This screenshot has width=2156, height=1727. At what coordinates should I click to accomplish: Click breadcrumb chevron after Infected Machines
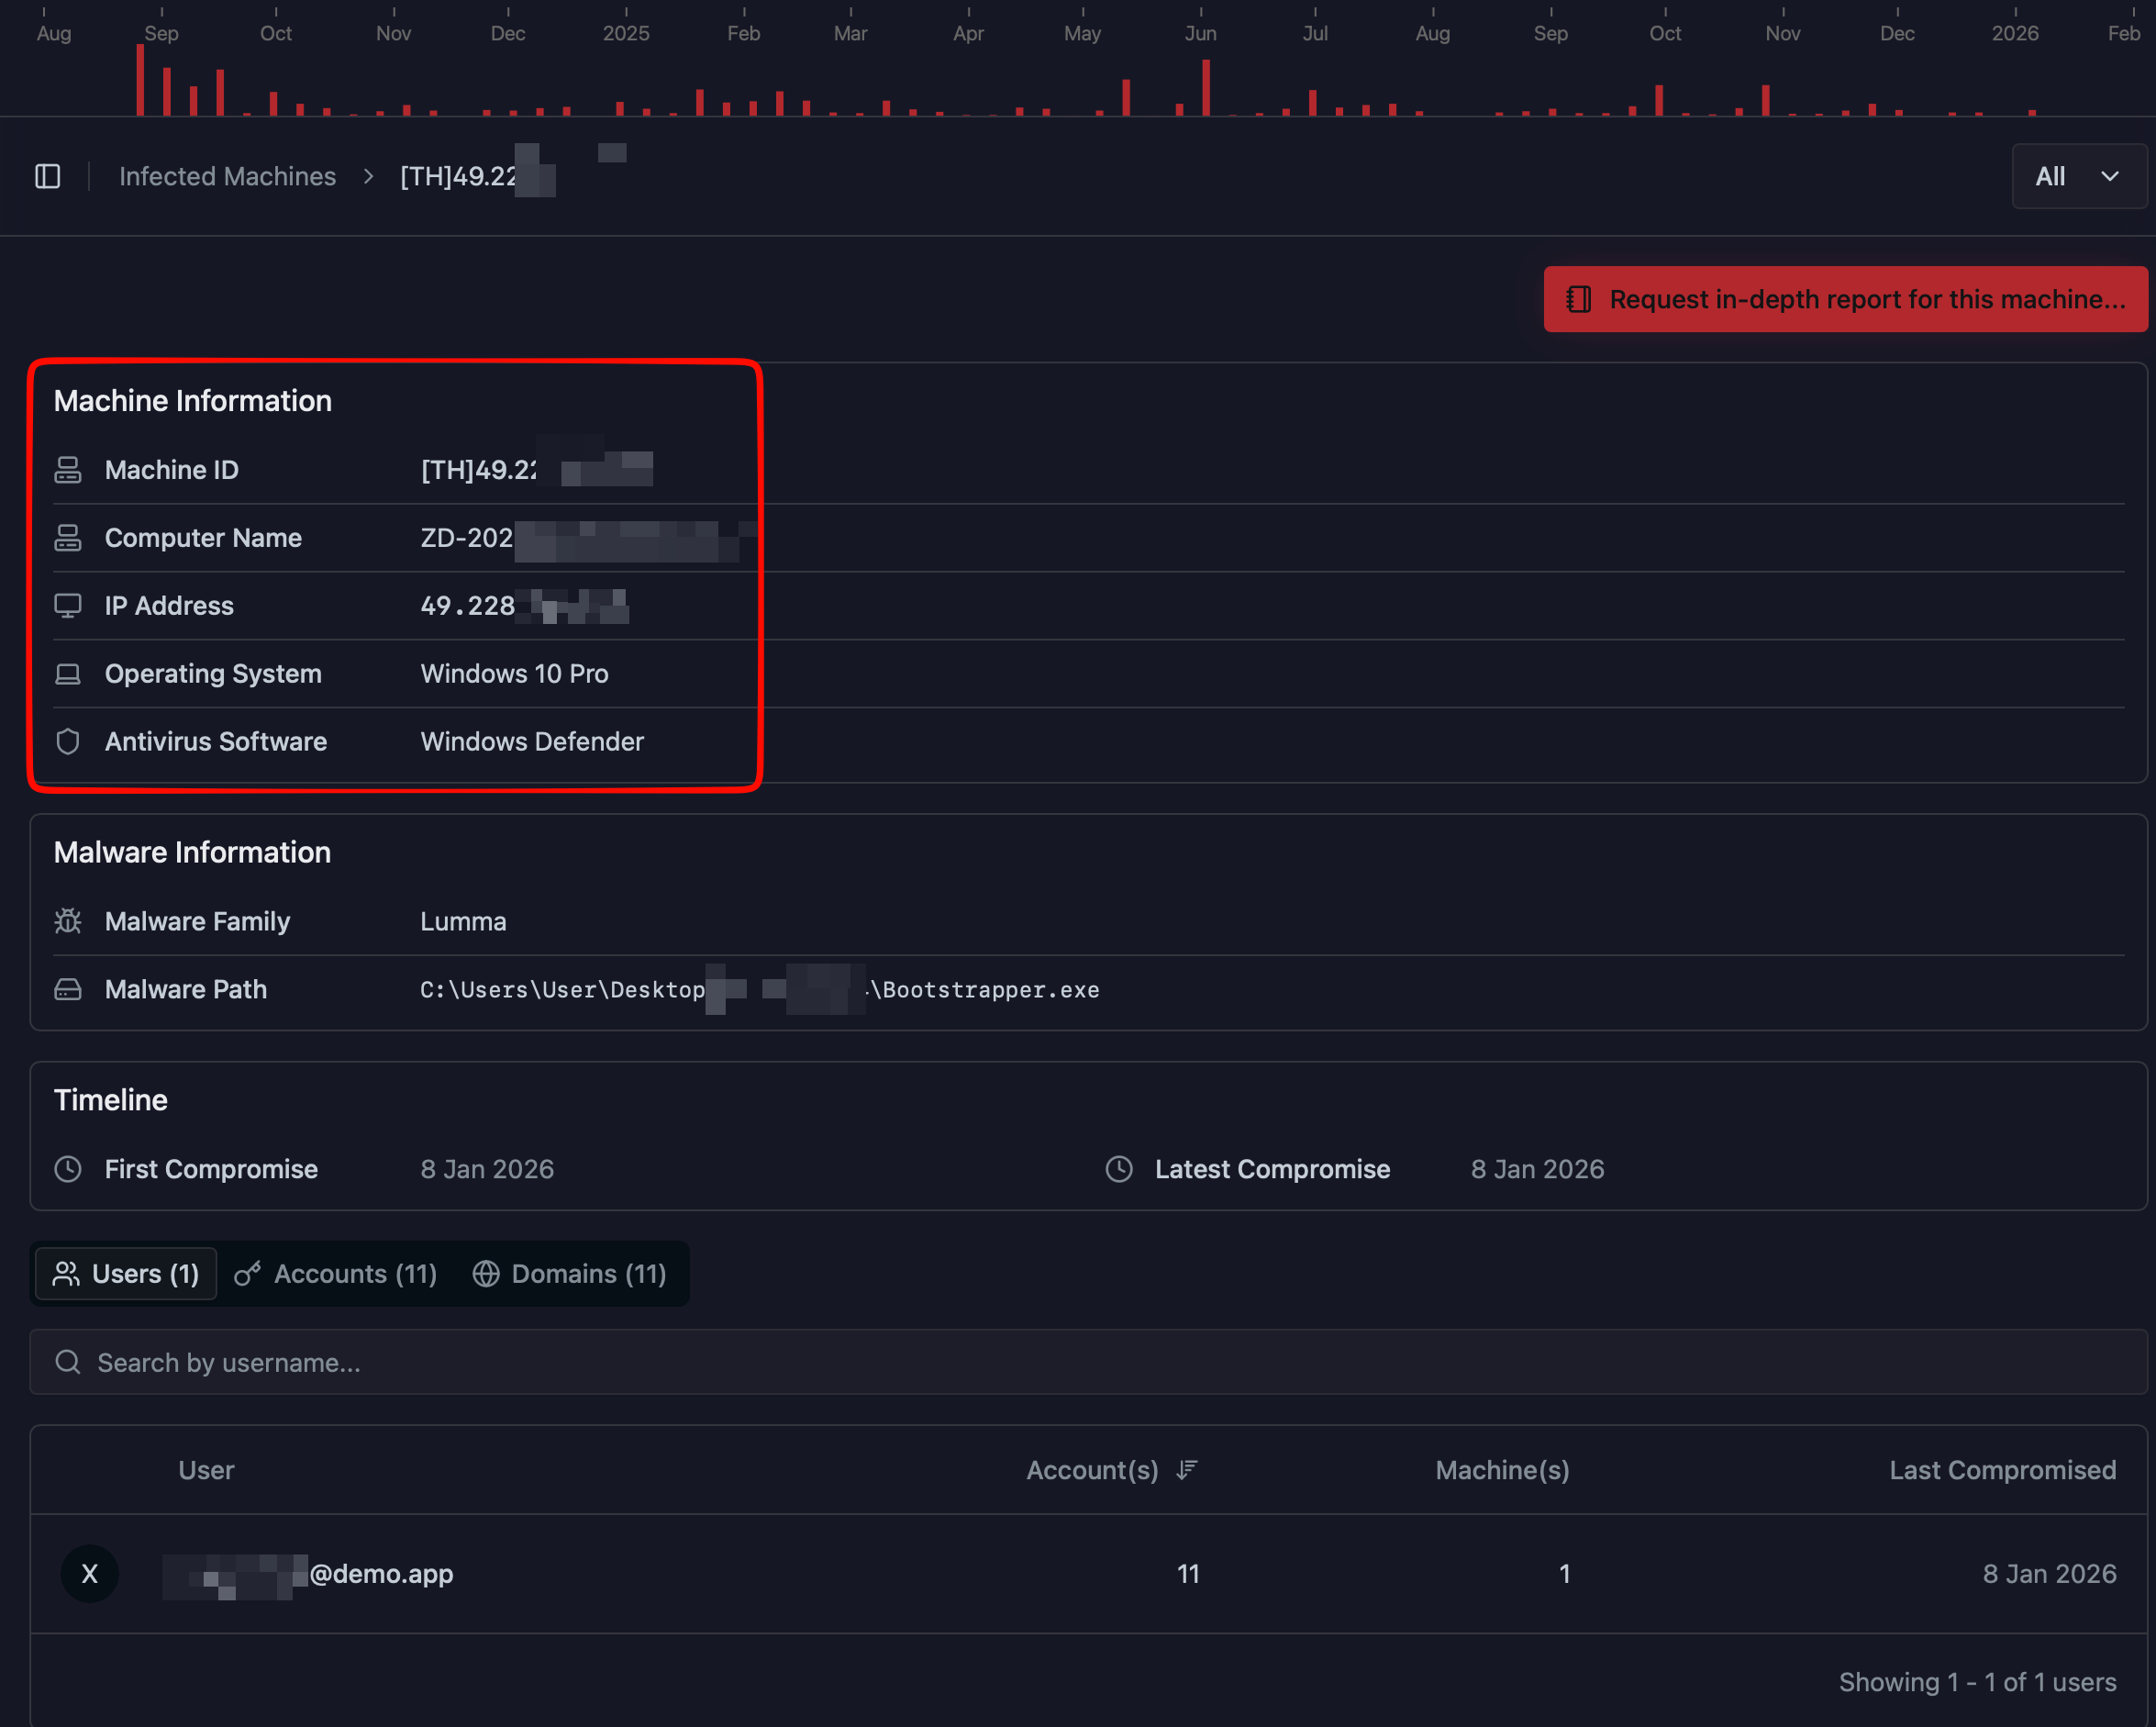(x=368, y=176)
